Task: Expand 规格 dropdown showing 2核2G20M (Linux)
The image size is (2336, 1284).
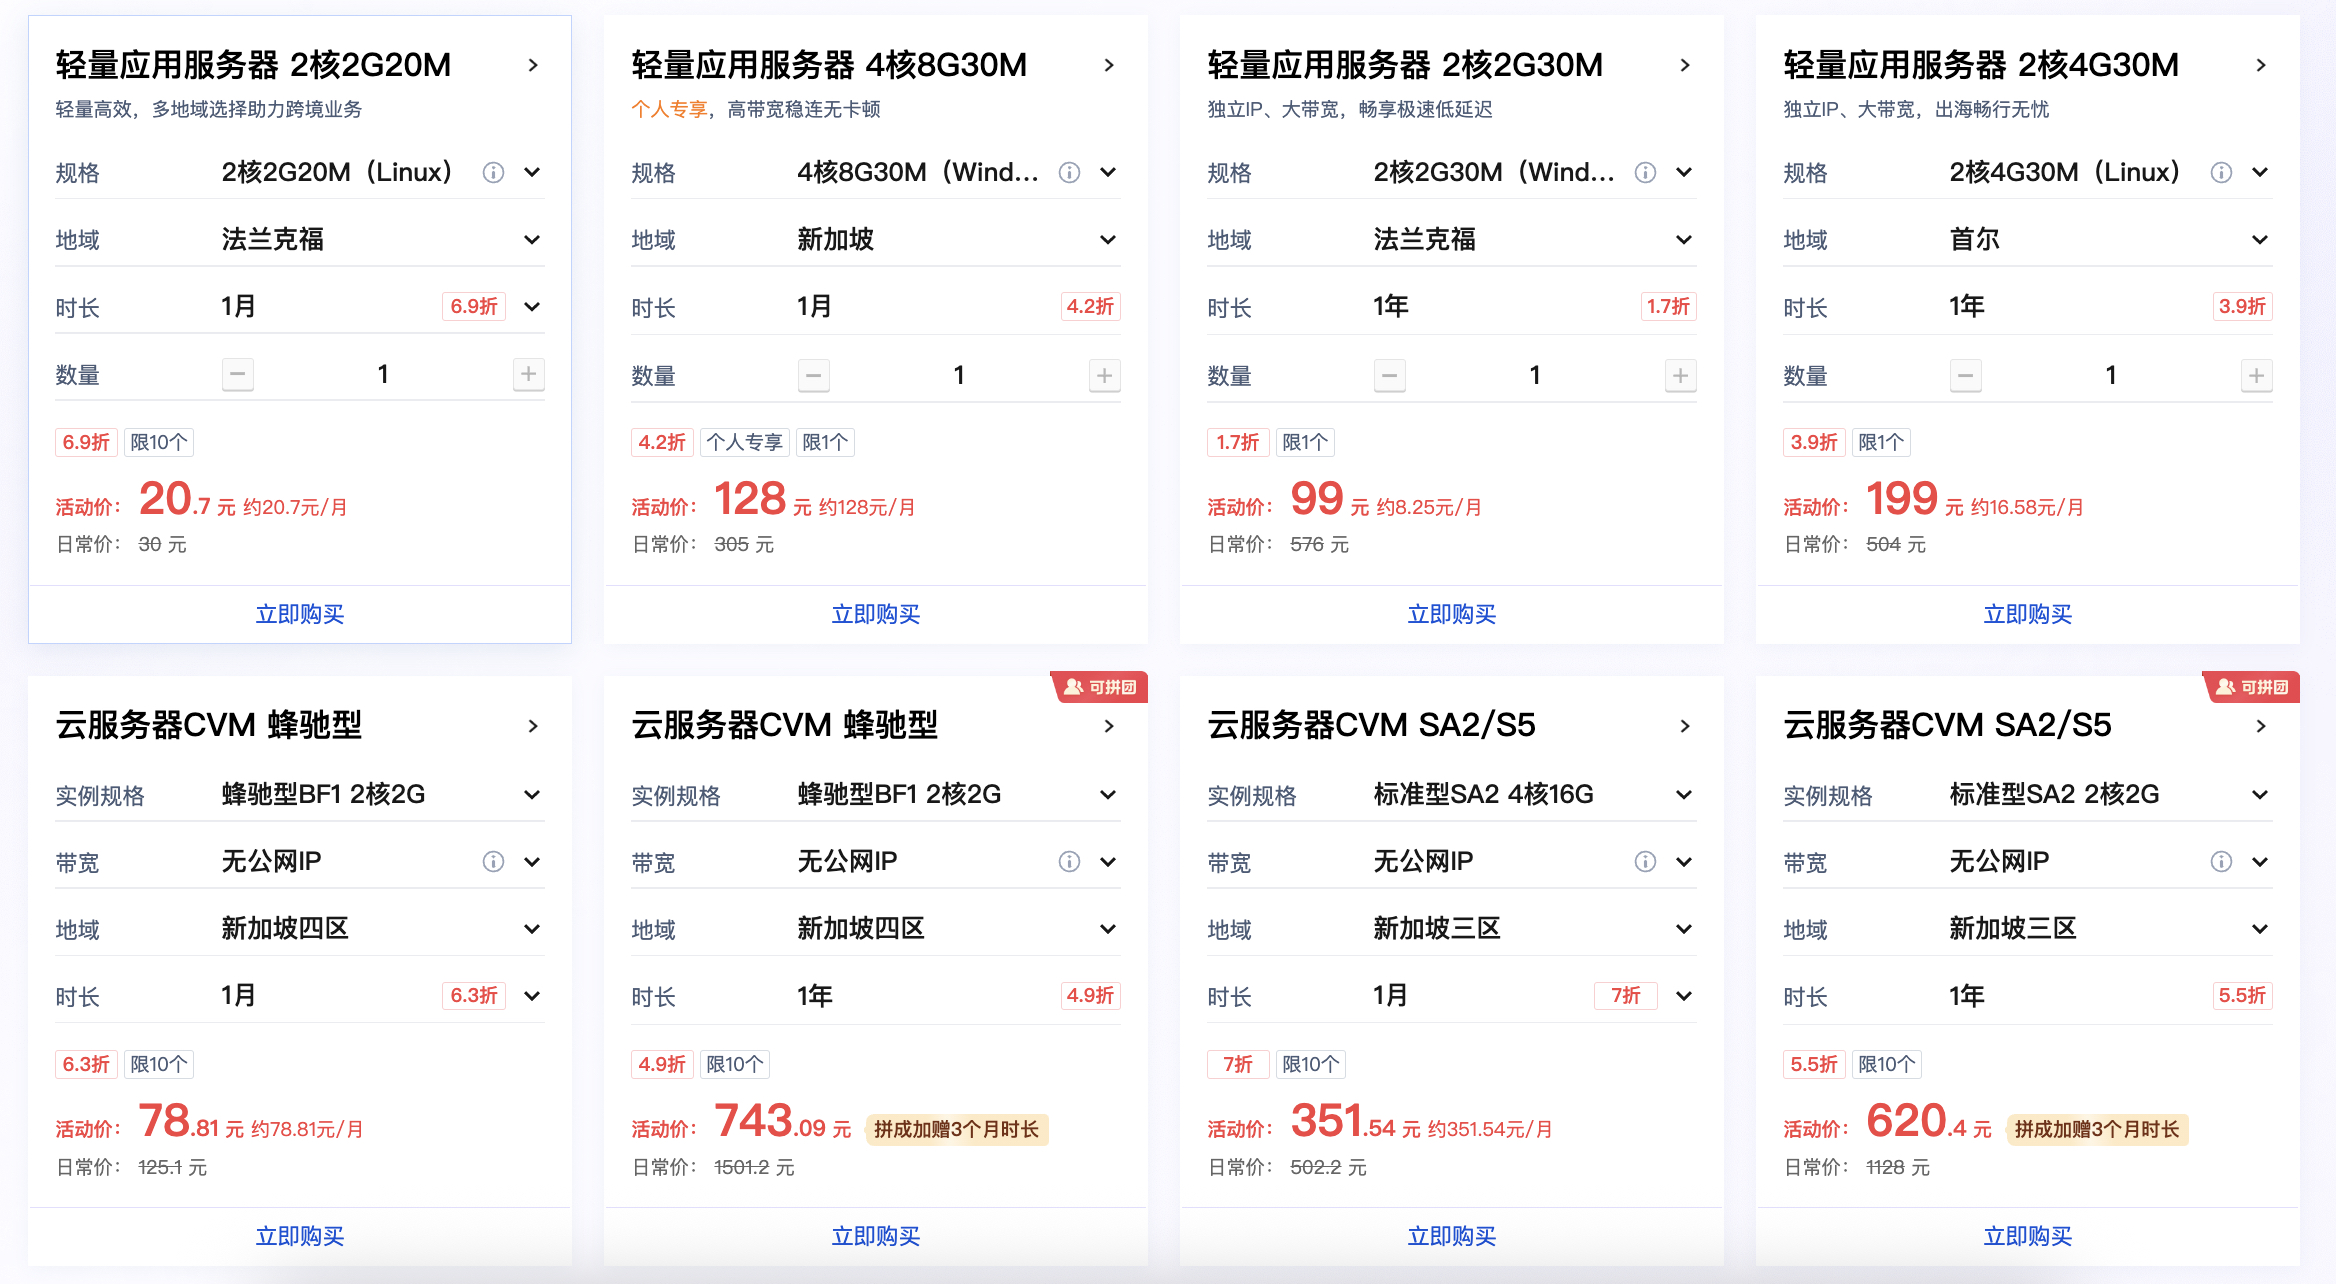Action: click(532, 172)
